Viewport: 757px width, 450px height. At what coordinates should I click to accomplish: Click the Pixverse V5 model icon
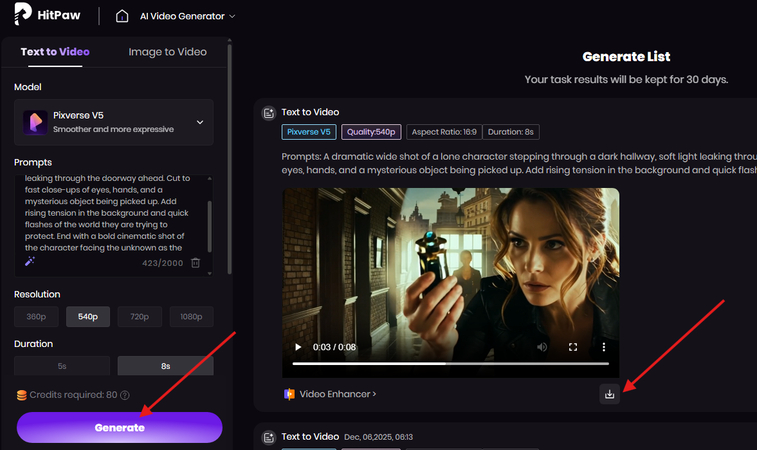click(35, 122)
